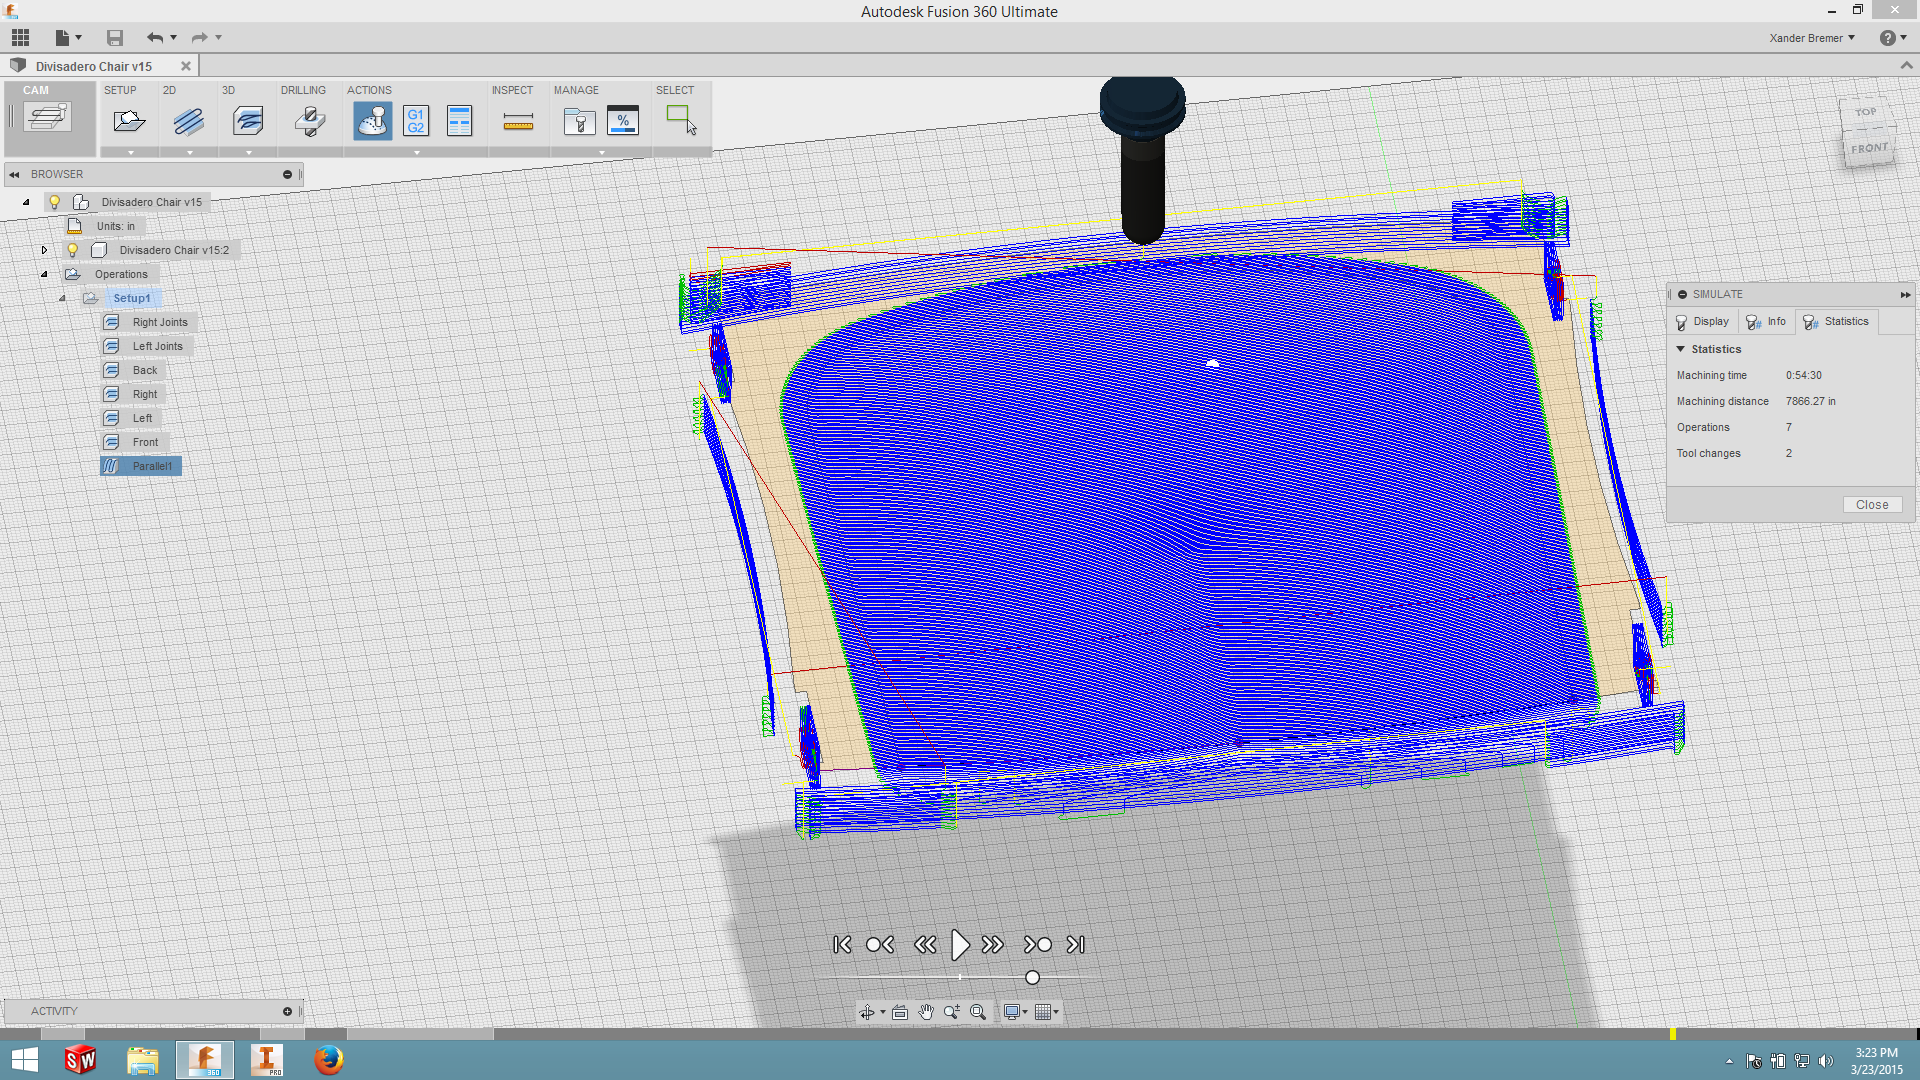Click the Drill operation icon
The height and width of the screenshot is (1080, 1920).
(x=307, y=120)
